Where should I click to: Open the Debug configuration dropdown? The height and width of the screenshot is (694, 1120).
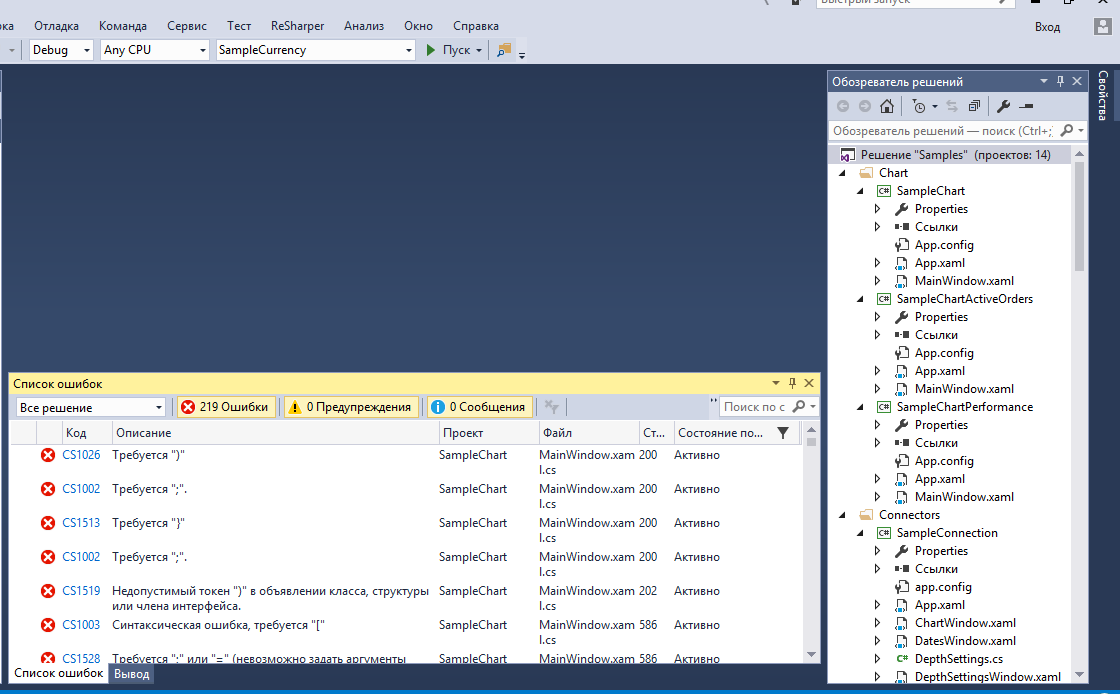[x=61, y=50]
